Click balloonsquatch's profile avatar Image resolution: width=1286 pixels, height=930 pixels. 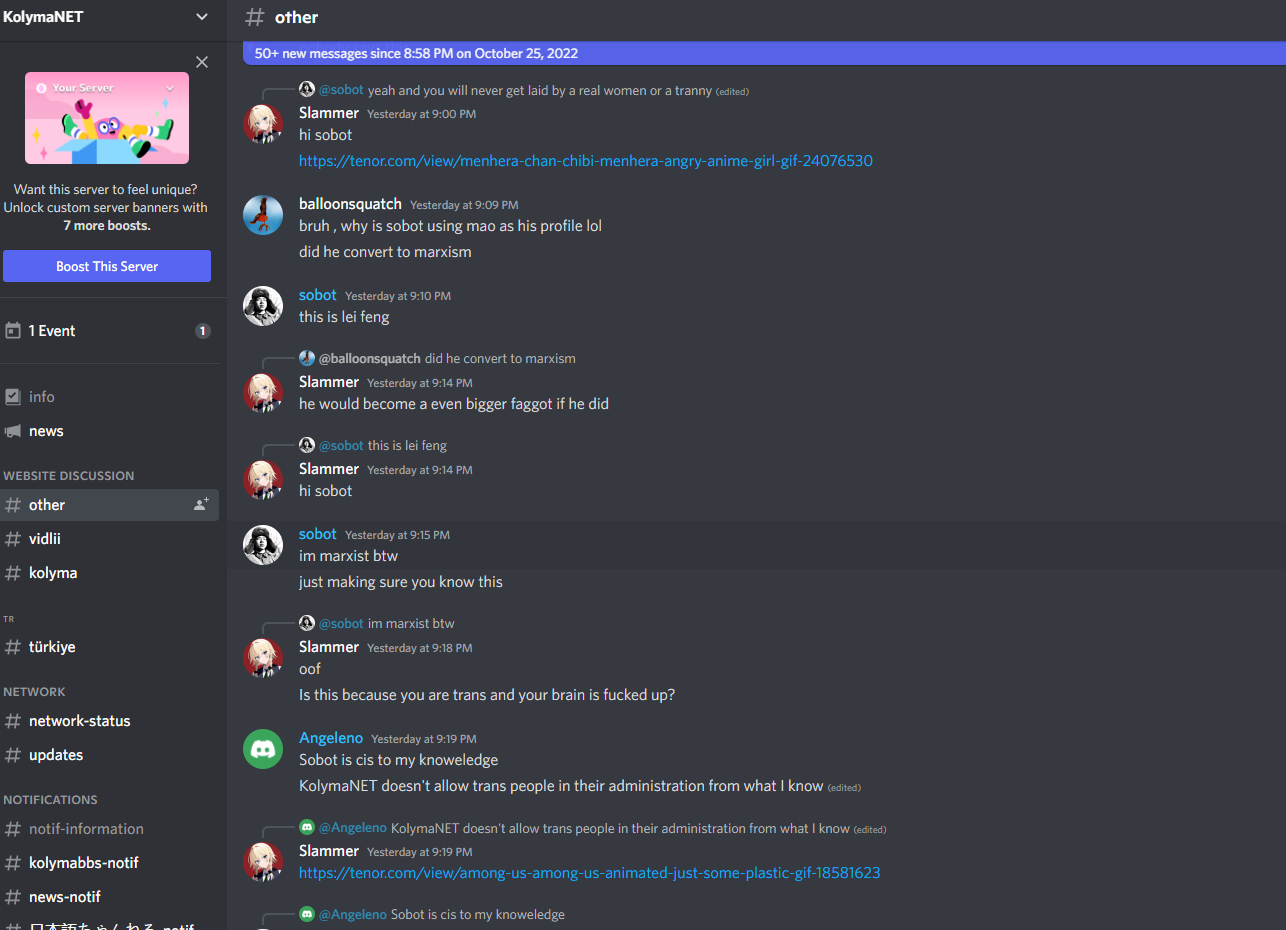pos(263,214)
